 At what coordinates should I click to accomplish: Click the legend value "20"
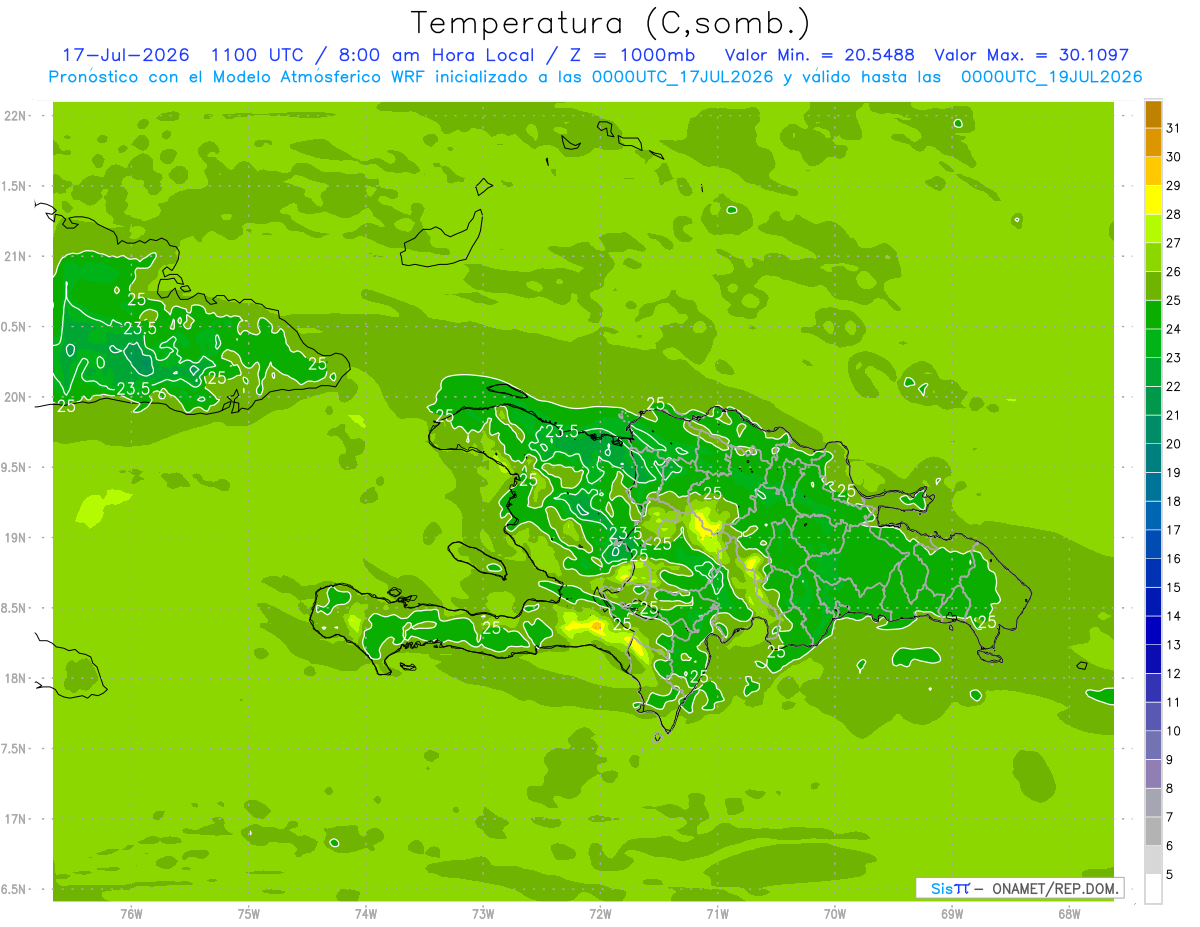pos(1174,443)
